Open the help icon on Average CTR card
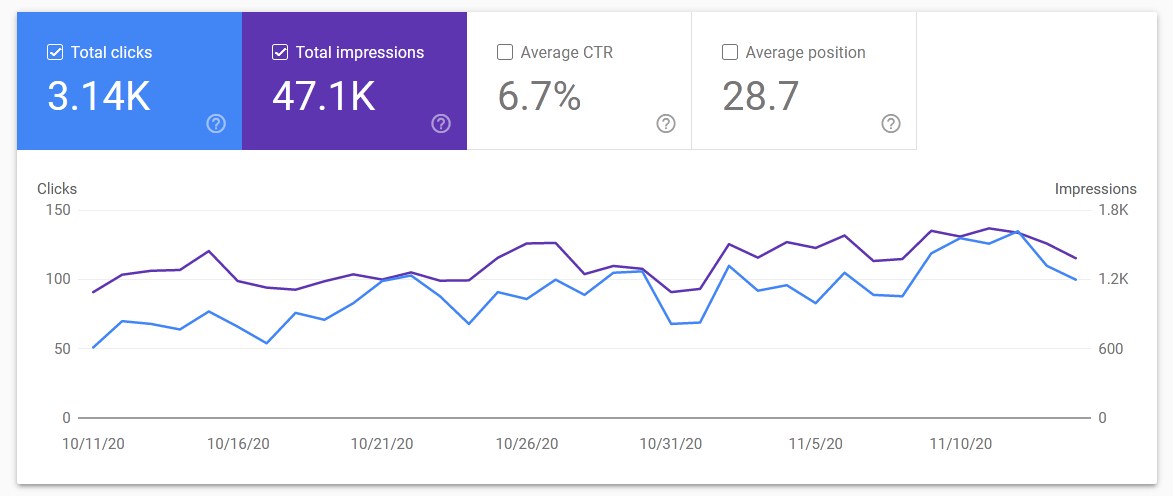1173x496 pixels. [666, 124]
